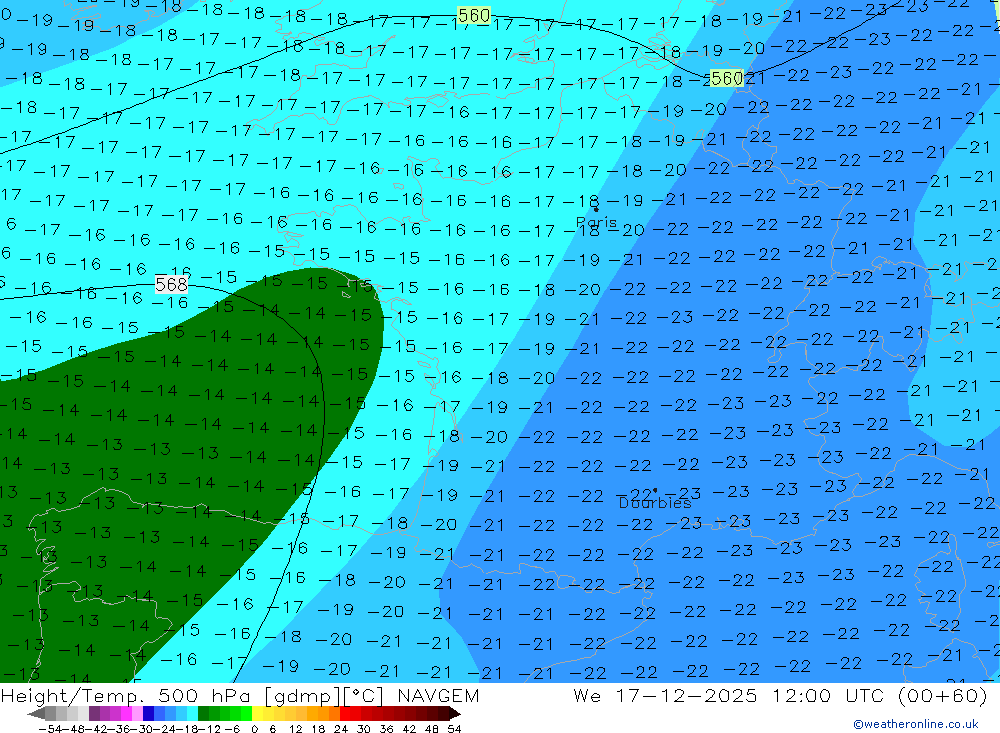
Task: Click the Height/Temp. 500 hPa title text
Action: pos(127,695)
